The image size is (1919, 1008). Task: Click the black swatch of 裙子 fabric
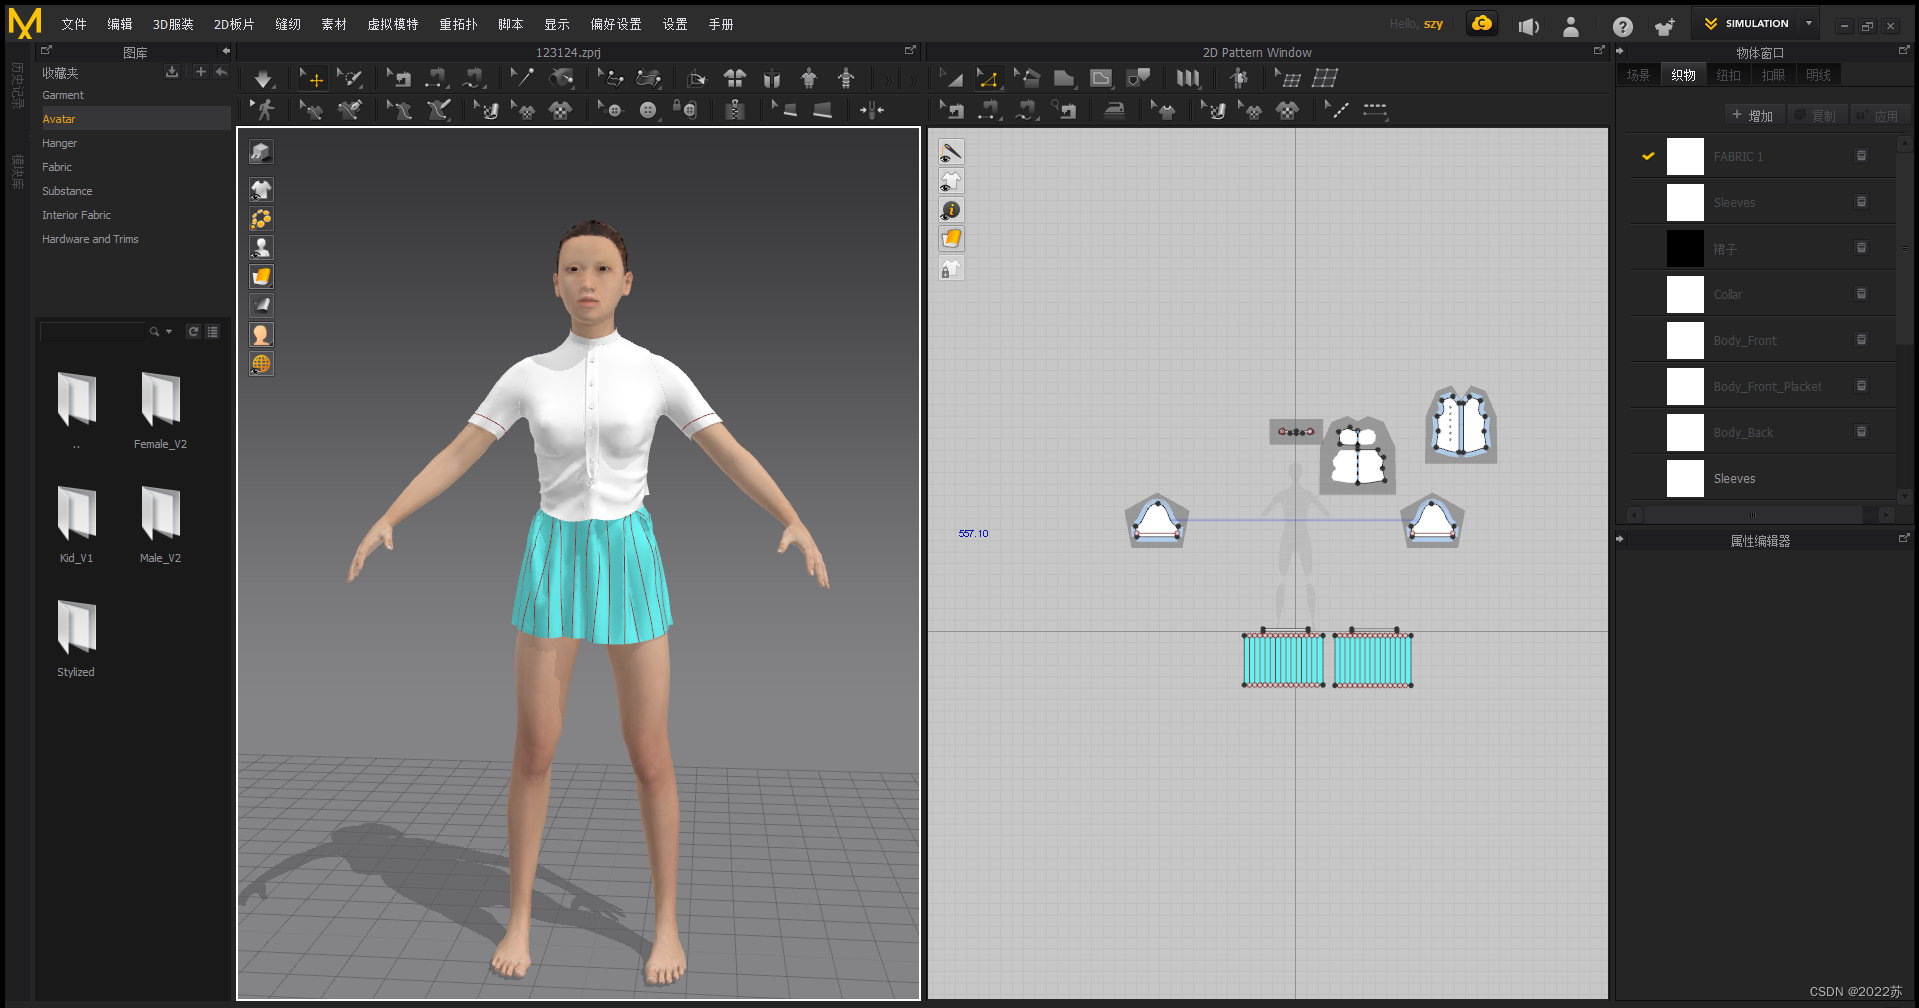tap(1685, 249)
